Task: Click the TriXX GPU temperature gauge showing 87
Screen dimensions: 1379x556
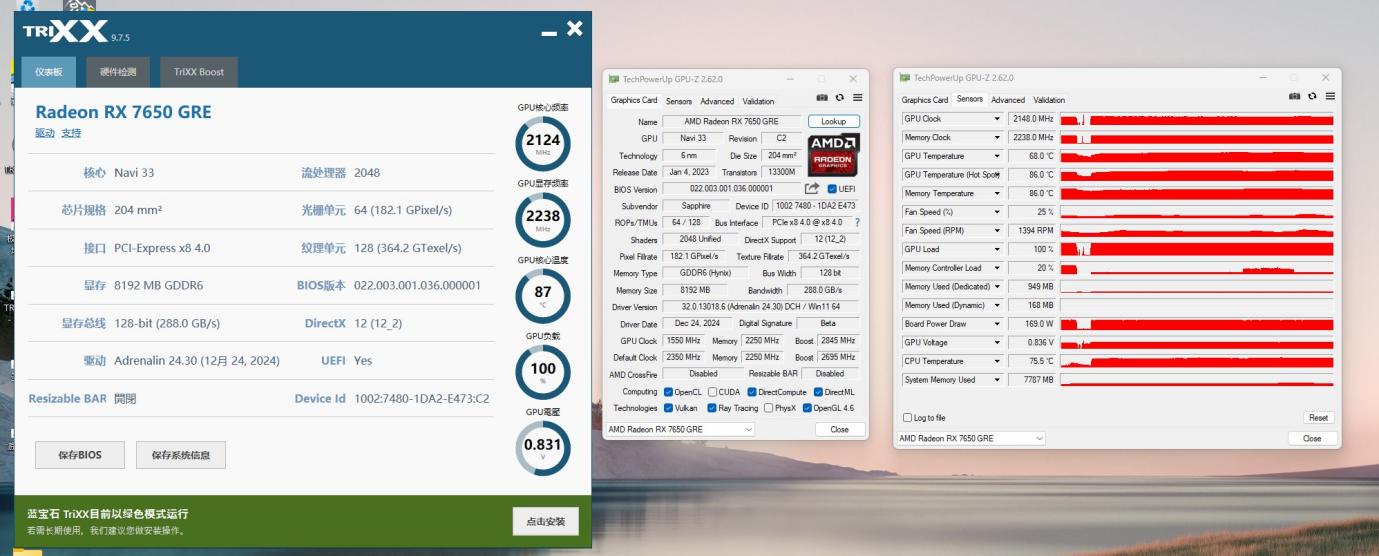Action: [x=543, y=295]
